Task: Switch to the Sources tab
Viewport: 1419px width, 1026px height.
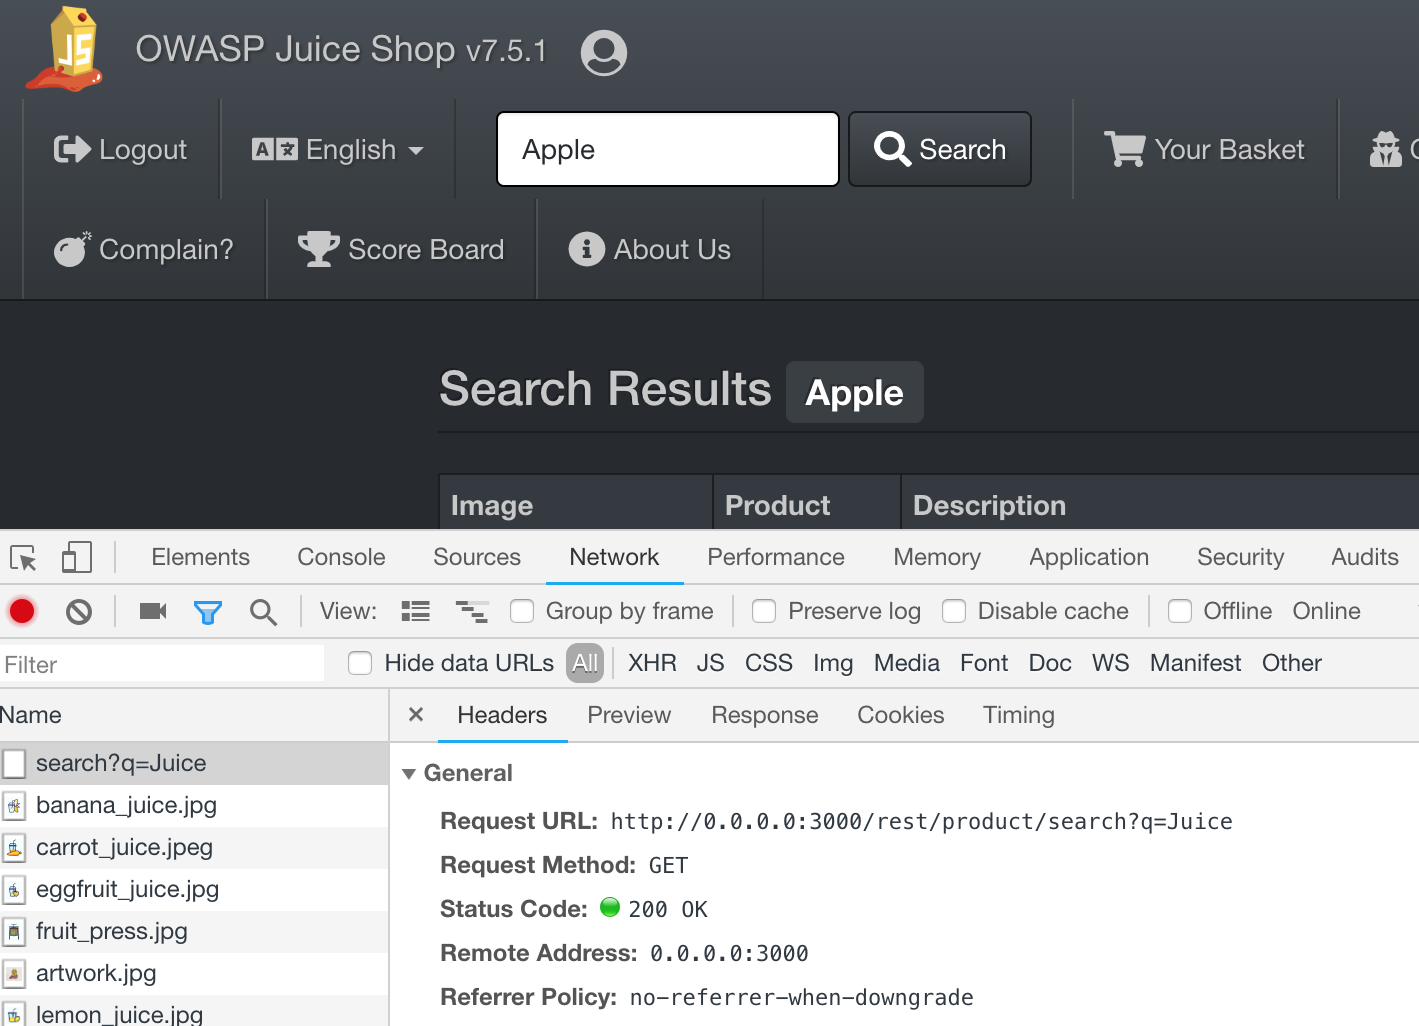Action: point(477,557)
